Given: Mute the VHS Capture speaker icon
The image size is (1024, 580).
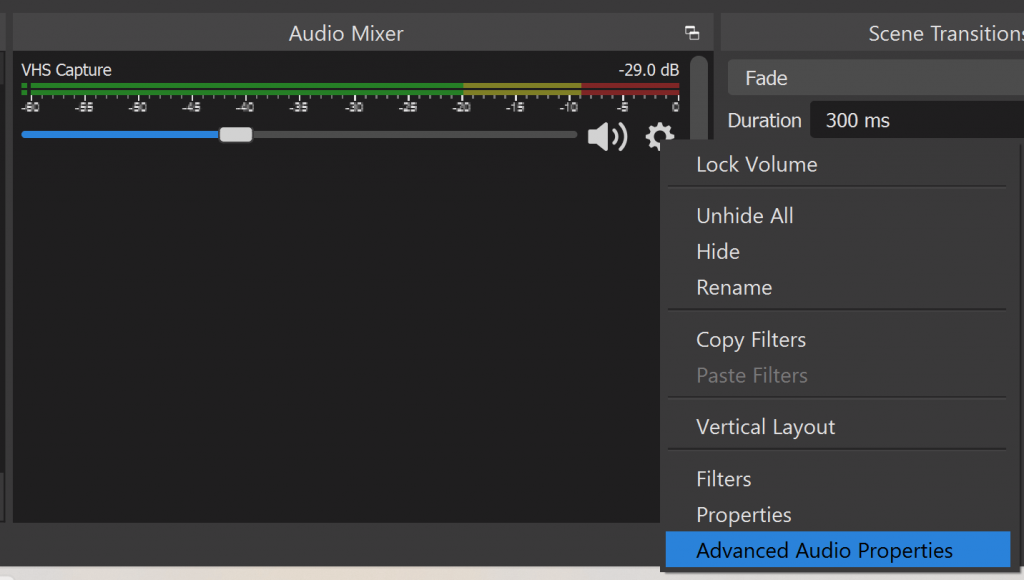Looking at the screenshot, I should (606, 136).
